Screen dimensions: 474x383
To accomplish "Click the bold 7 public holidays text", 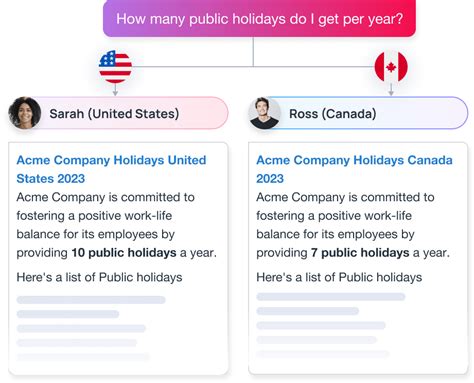I will tap(360, 253).
